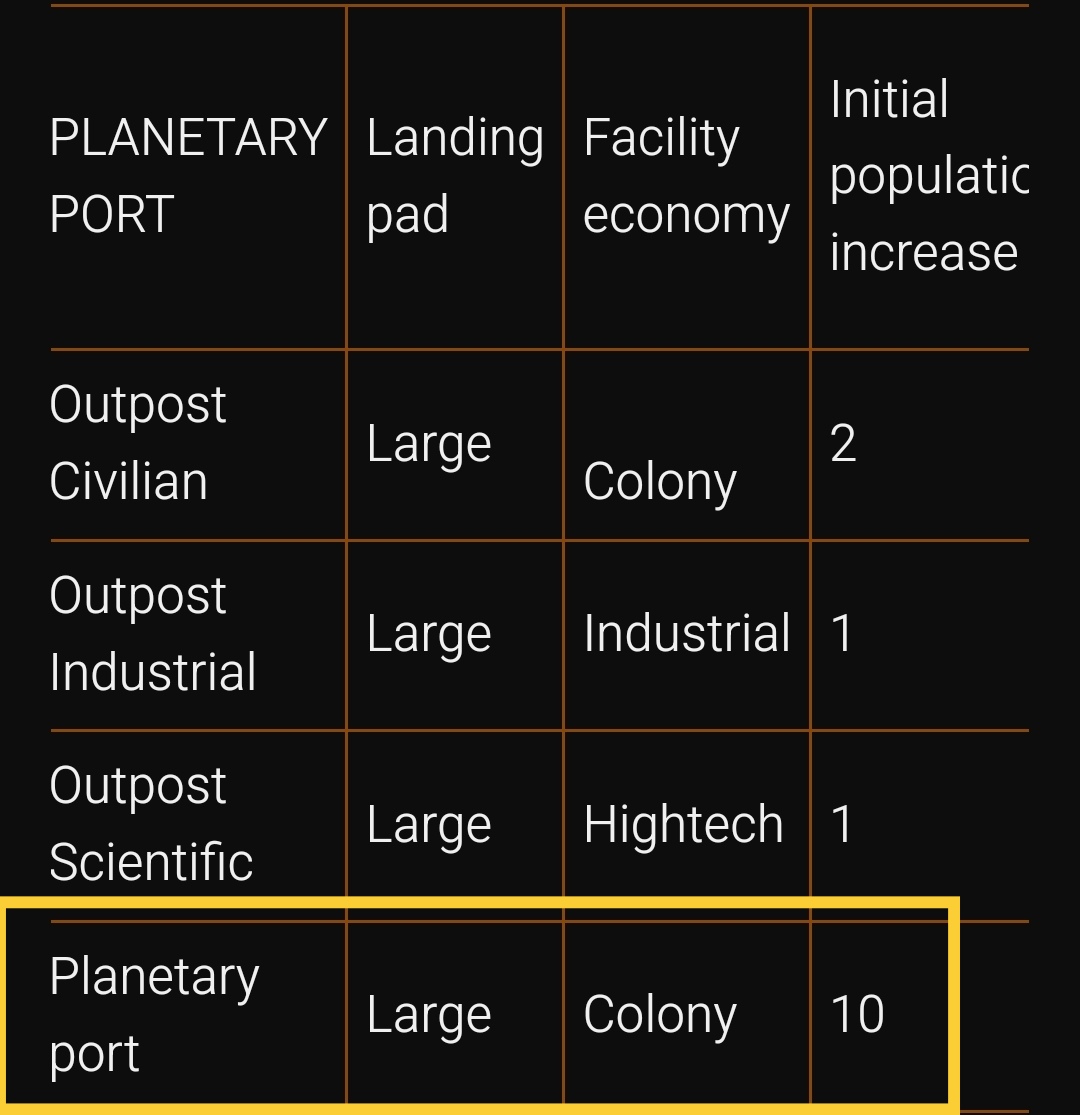Viewport: 1080px width, 1115px height.
Task: Click population value 10 for Planetary port
Action: pyautogui.click(x=857, y=1015)
